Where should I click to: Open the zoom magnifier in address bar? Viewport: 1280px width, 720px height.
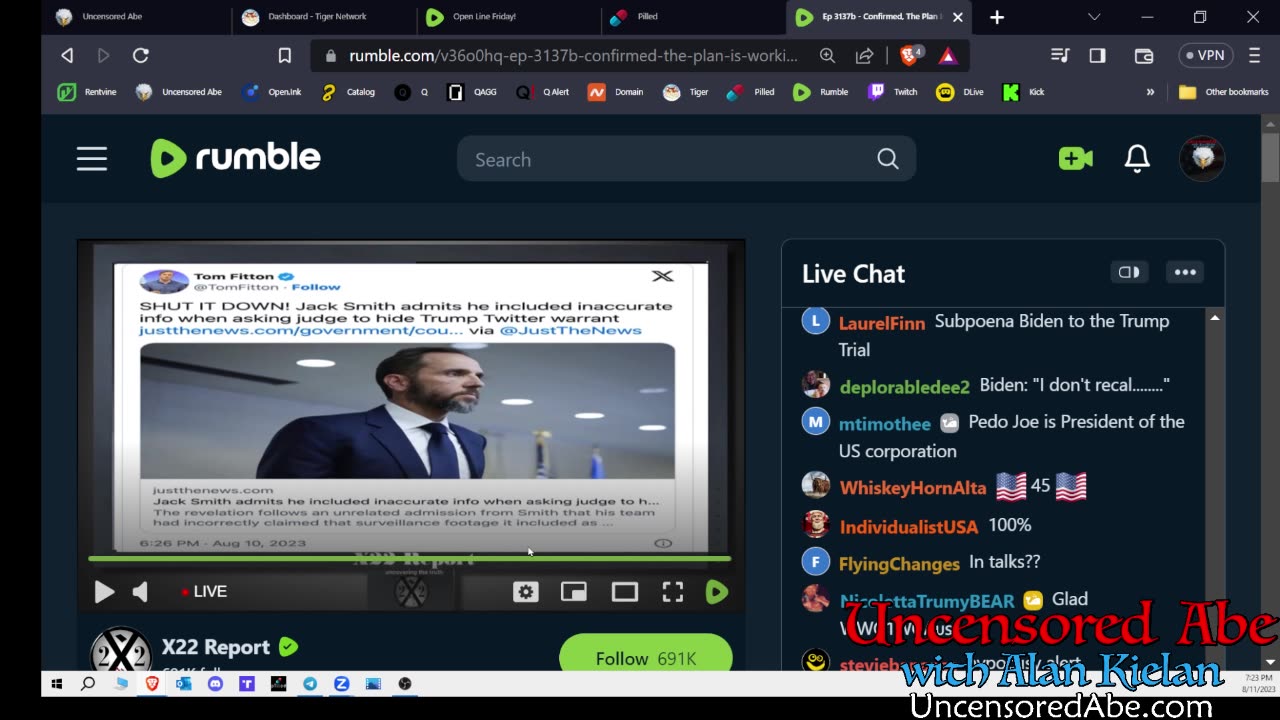tap(827, 56)
